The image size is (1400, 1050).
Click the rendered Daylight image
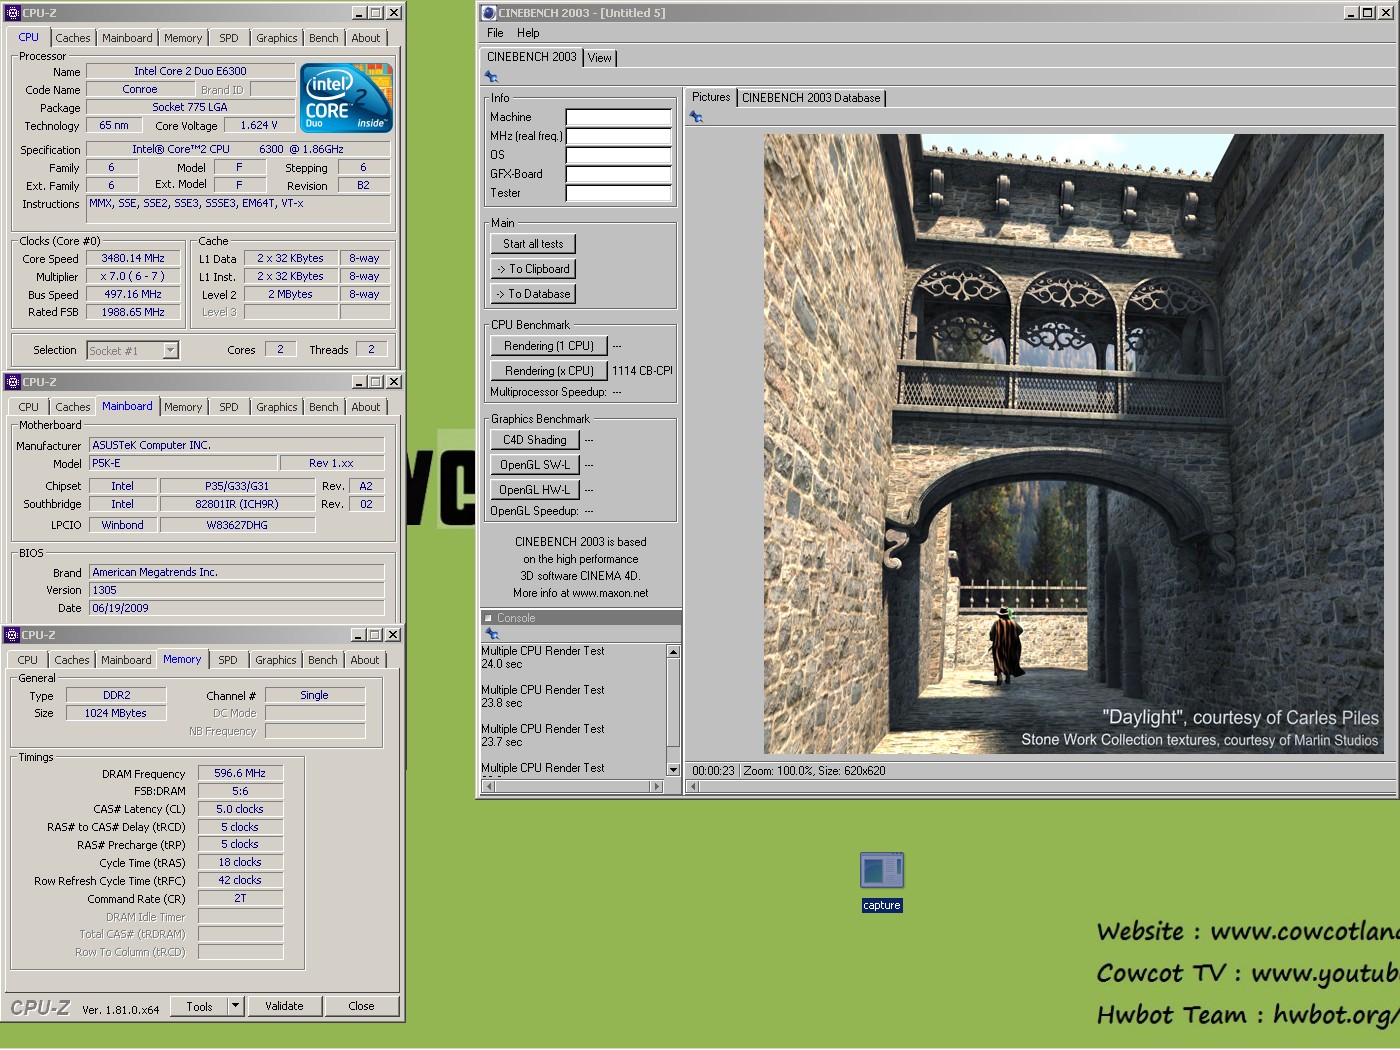point(1074,444)
